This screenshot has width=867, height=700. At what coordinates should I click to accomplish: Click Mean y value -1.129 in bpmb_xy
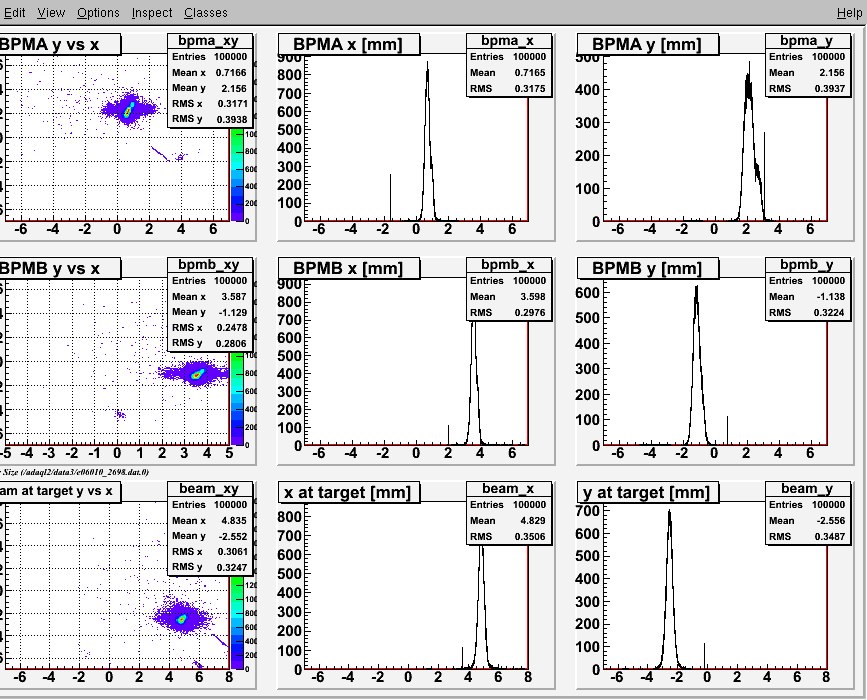click(x=232, y=312)
